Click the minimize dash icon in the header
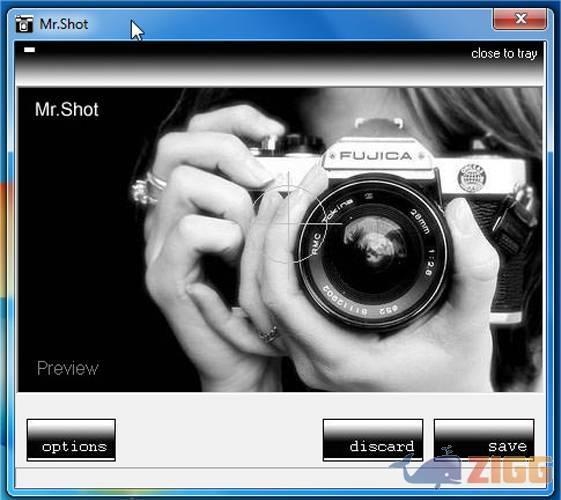This screenshot has height=500, width=561. click(x=29, y=50)
